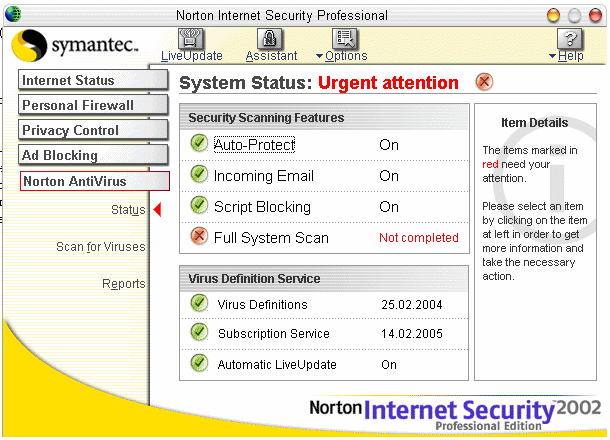Select the Subscription Service item
This screenshot has height=440, width=610.
(274, 334)
